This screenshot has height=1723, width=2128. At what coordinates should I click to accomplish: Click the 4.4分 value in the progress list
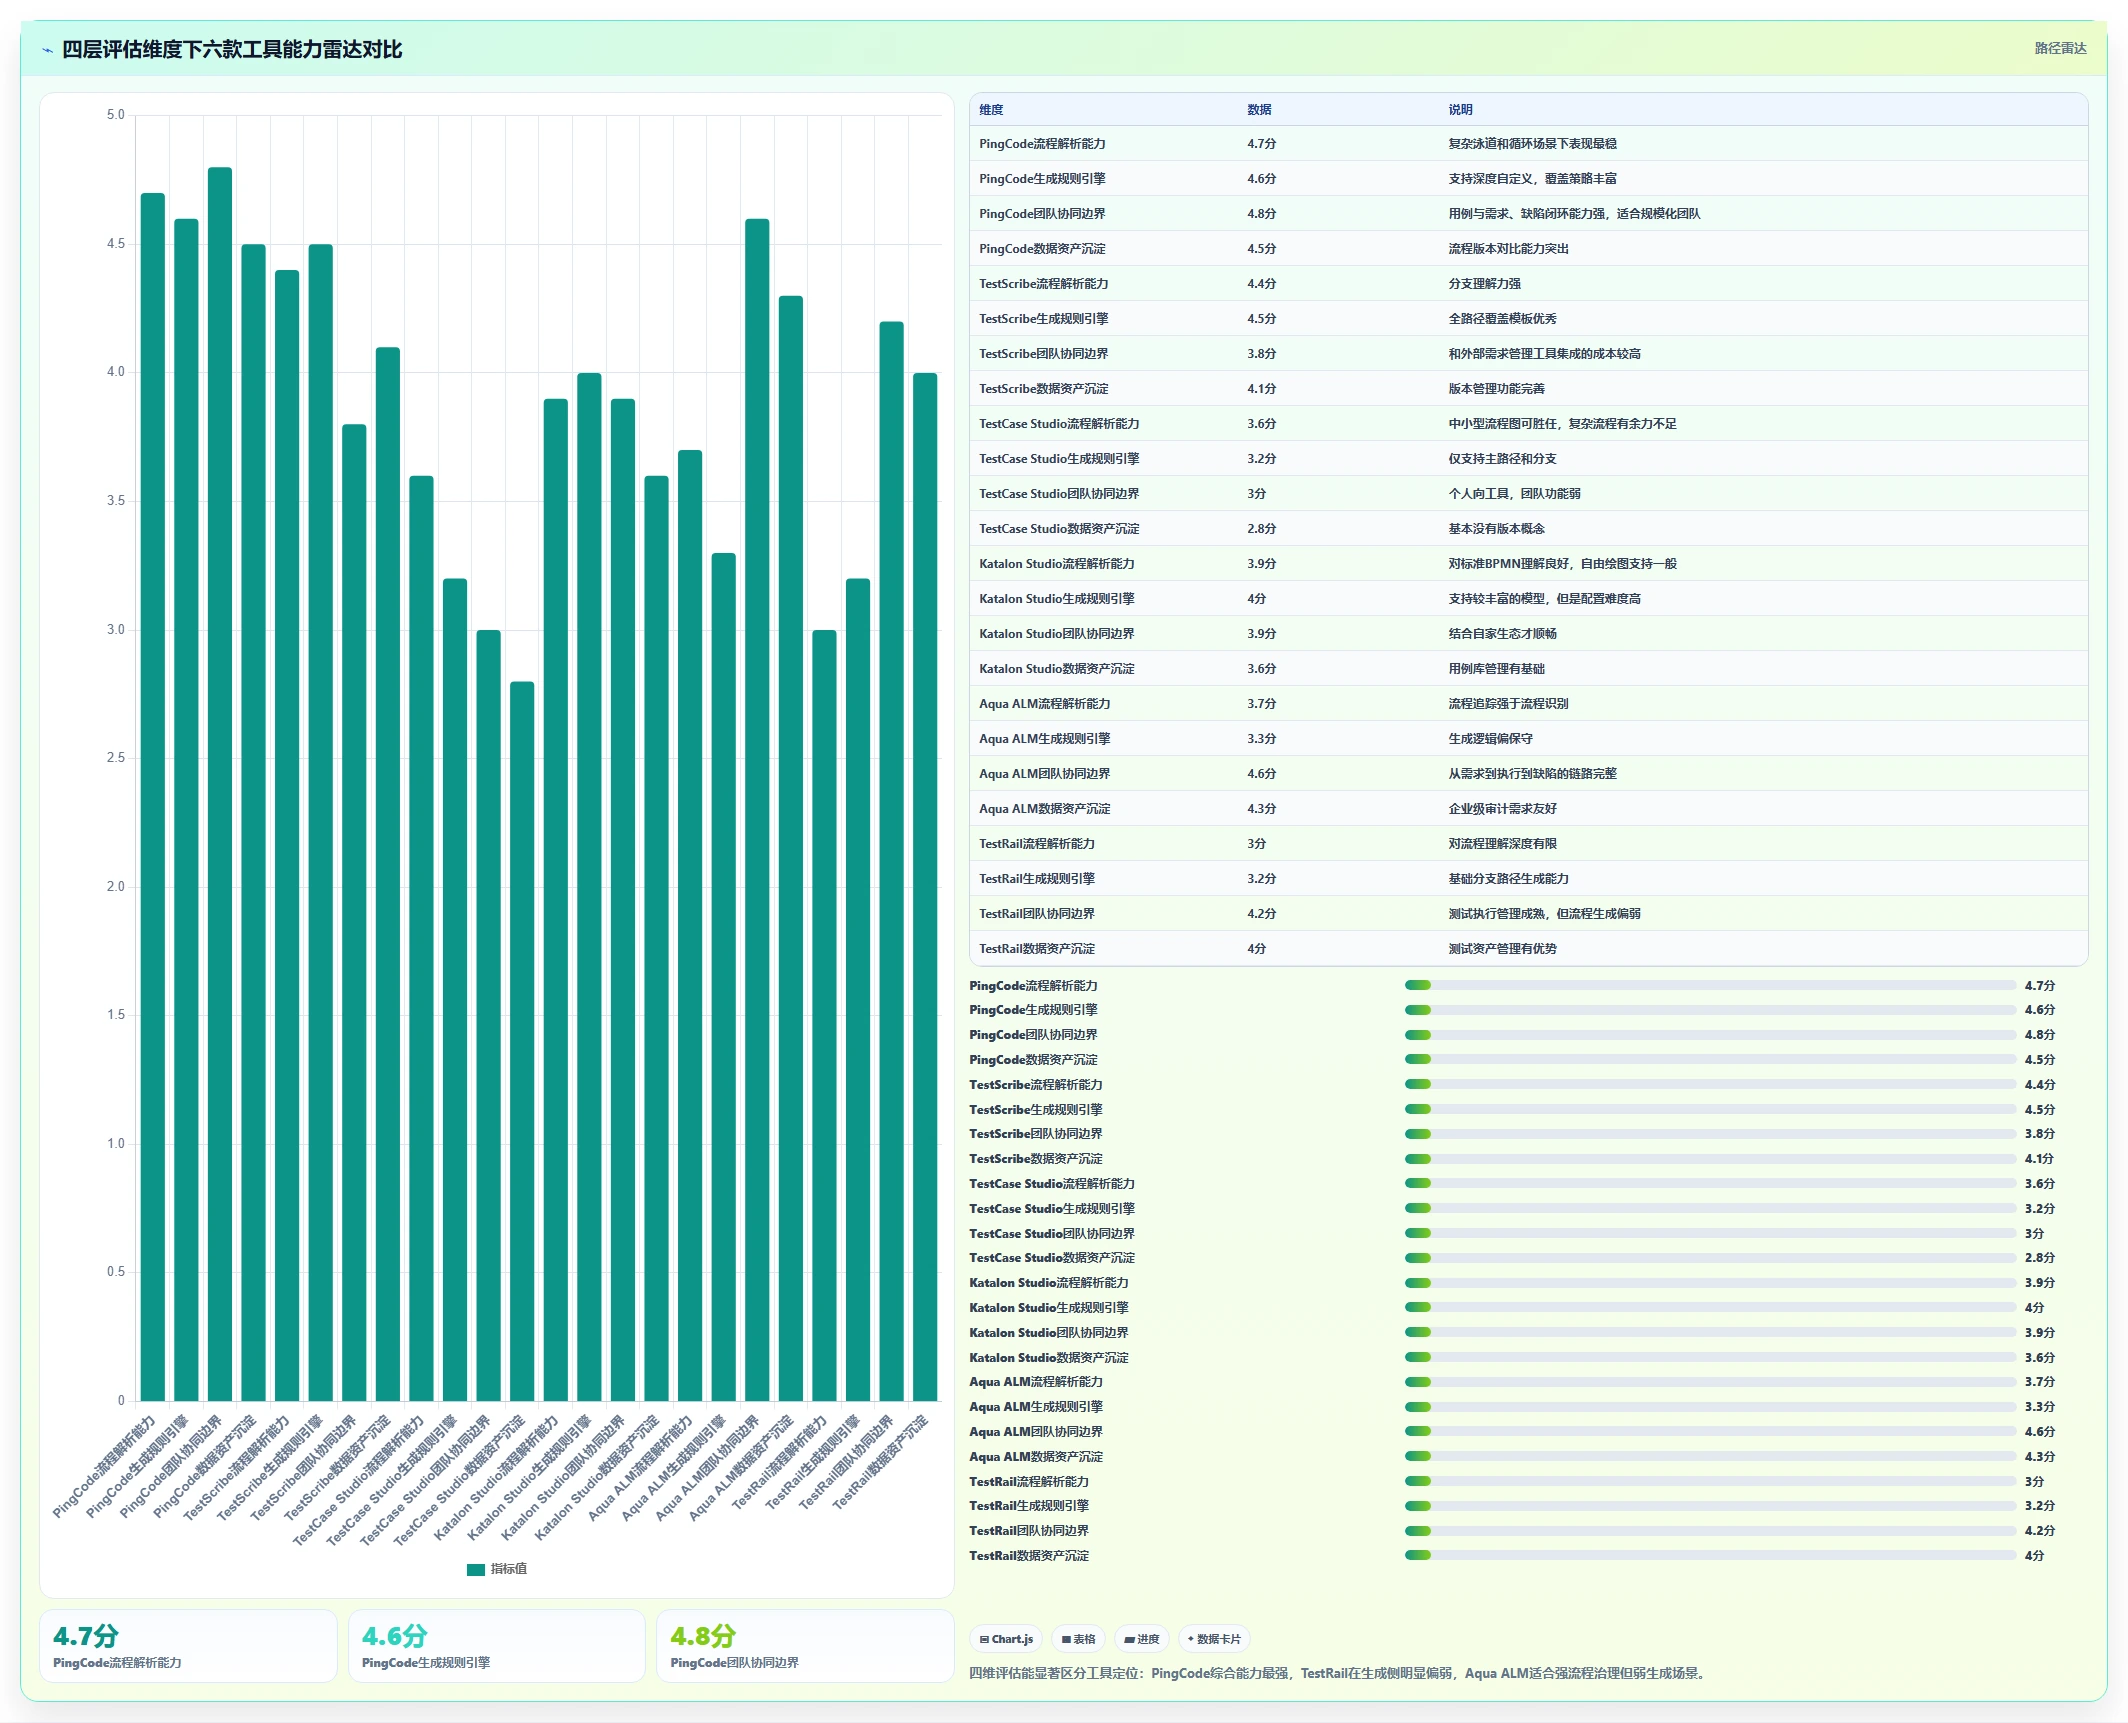tap(2039, 1085)
